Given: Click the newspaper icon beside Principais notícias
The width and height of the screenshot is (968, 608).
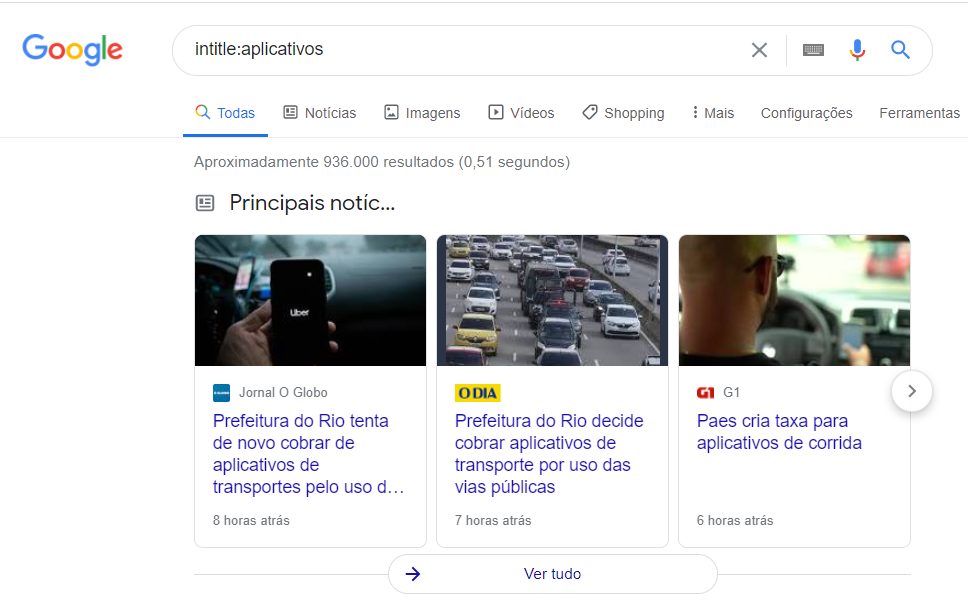Looking at the screenshot, I should 205,202.
